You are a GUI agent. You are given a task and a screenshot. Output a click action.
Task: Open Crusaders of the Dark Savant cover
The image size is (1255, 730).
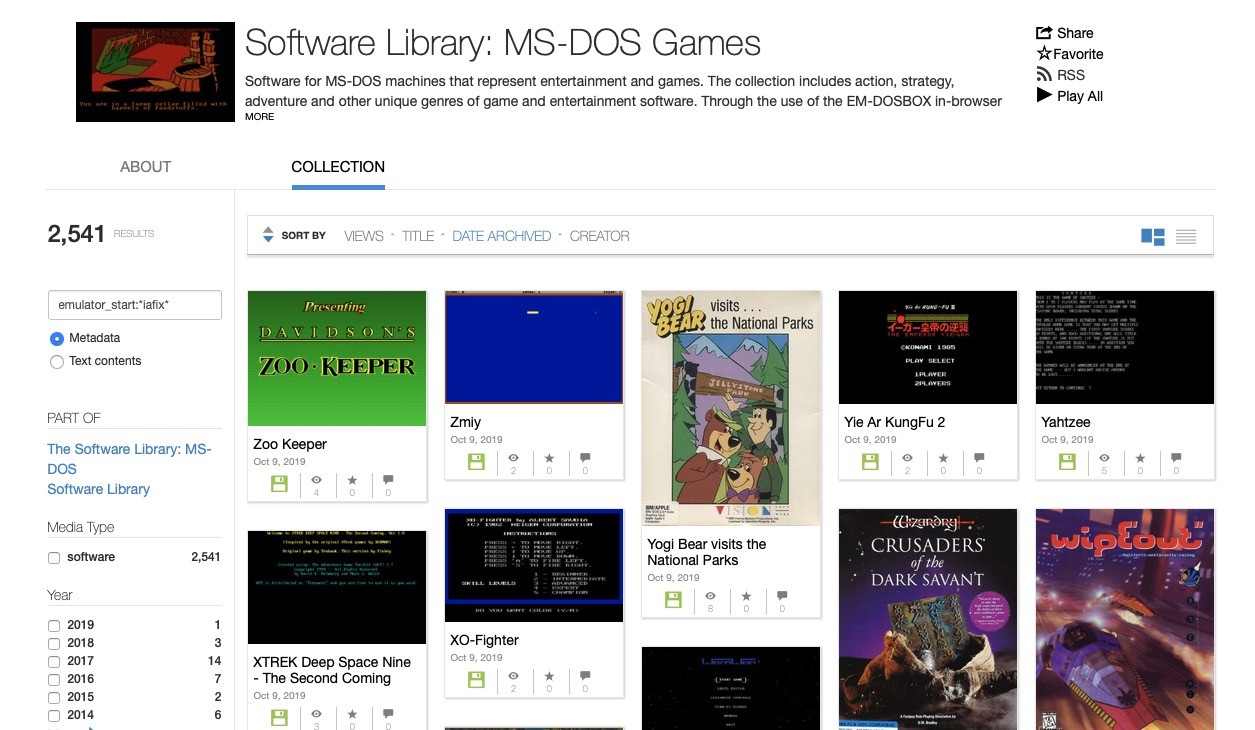(x=928, y=619)
